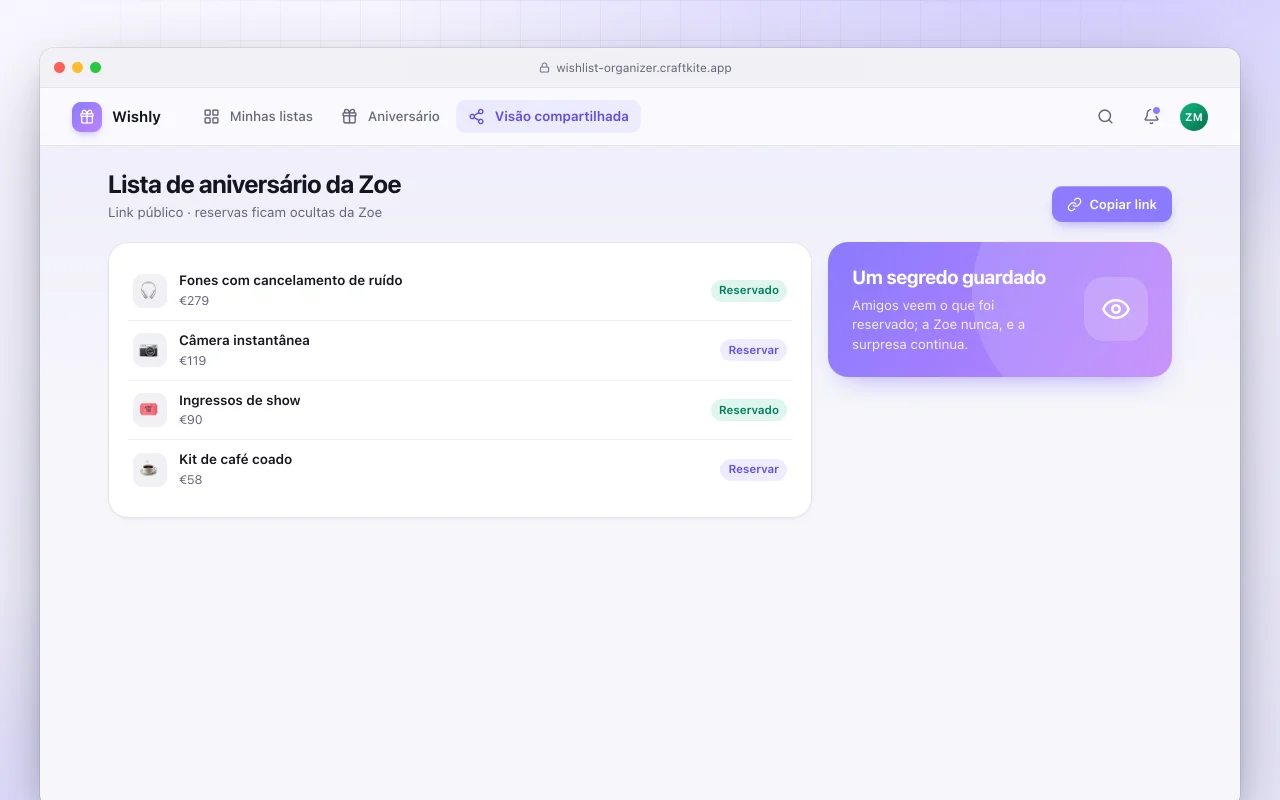Viewport: 1280px width, 800px height.
Task: Switch to the Aniversário tab
Action: (390, 117)
